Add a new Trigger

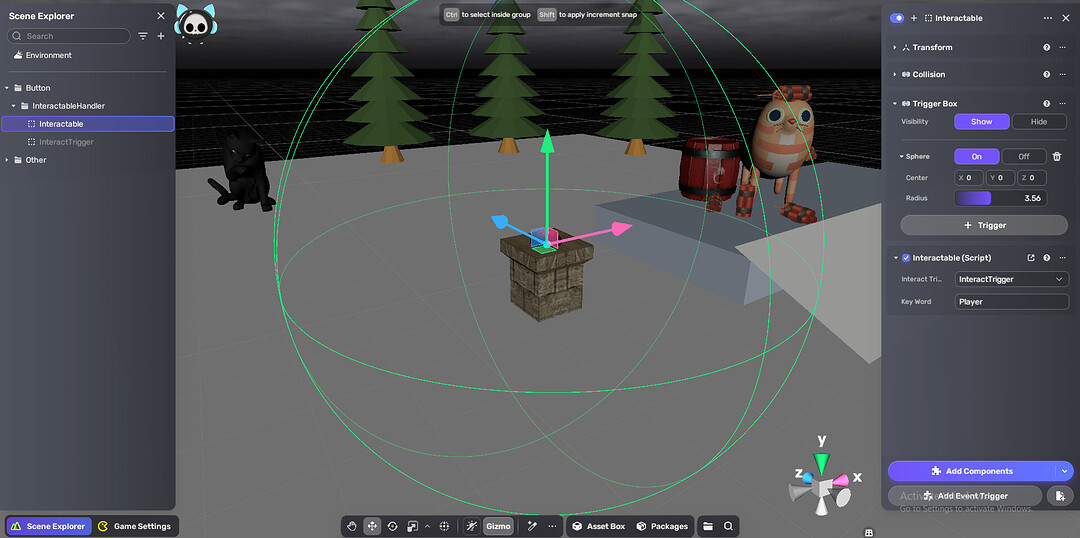984,225
